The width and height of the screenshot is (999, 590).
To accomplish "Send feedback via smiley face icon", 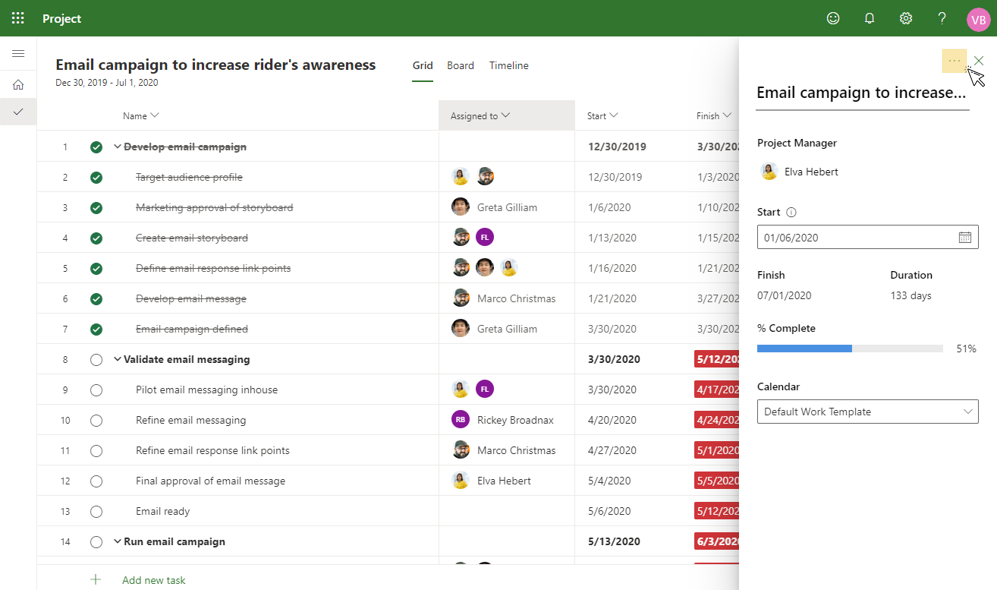I will [x=833, y=18].
